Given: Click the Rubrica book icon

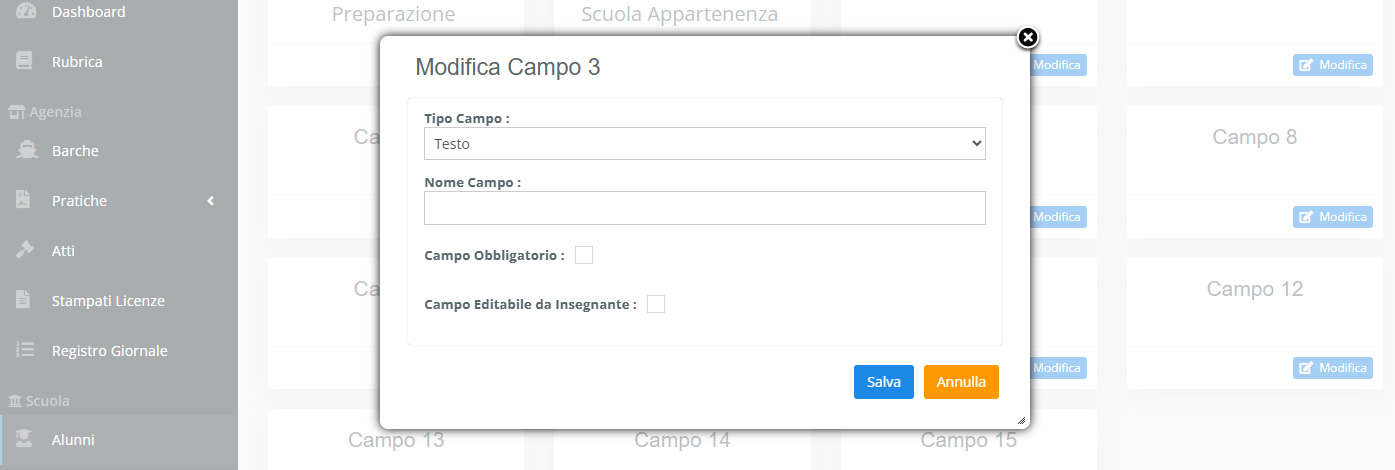Looking at the screenshot, I should 26,61.
